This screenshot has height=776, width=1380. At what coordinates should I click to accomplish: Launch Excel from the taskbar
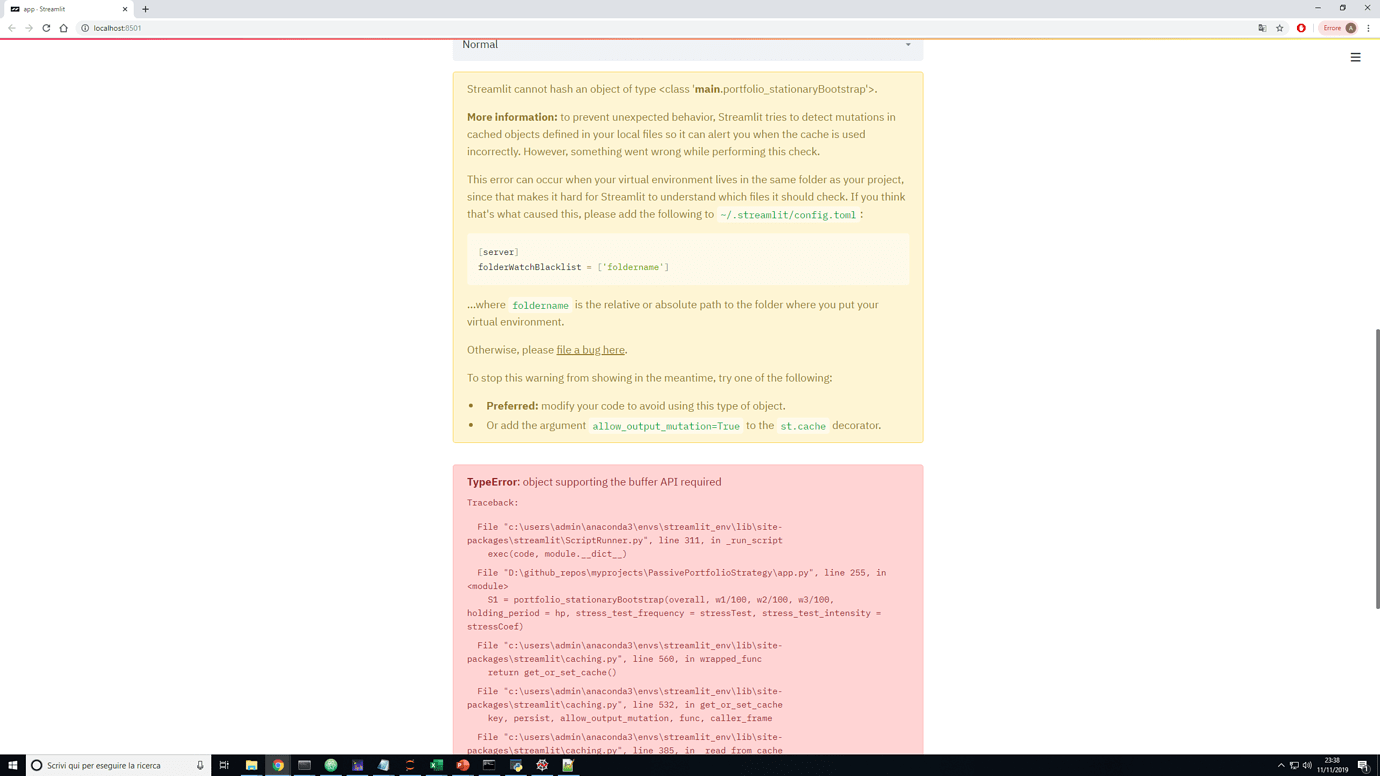click(x=435, y=765)
